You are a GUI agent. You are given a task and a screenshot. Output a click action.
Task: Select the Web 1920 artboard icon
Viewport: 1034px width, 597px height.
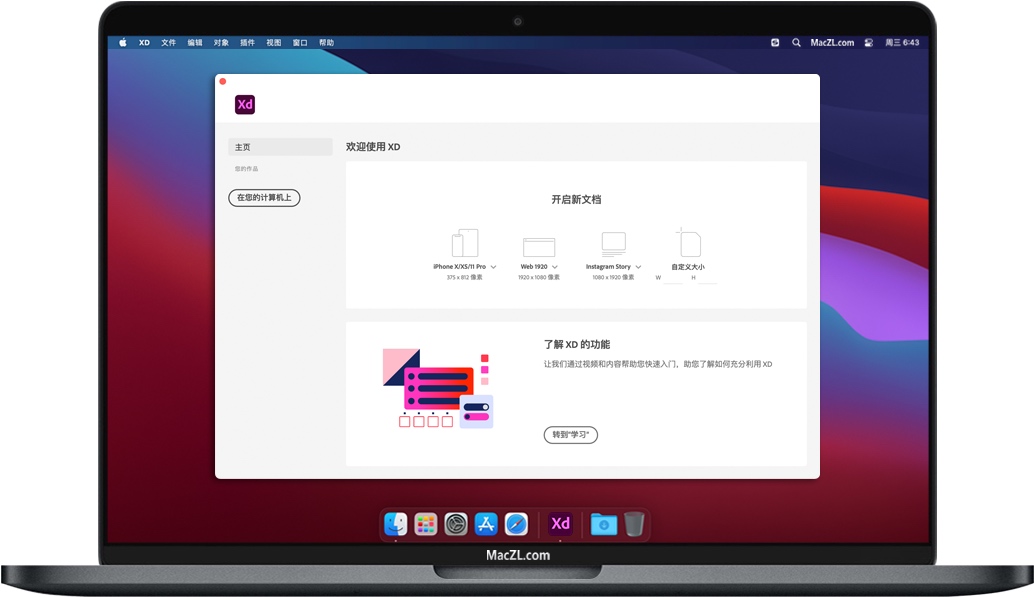click(539, 246)
